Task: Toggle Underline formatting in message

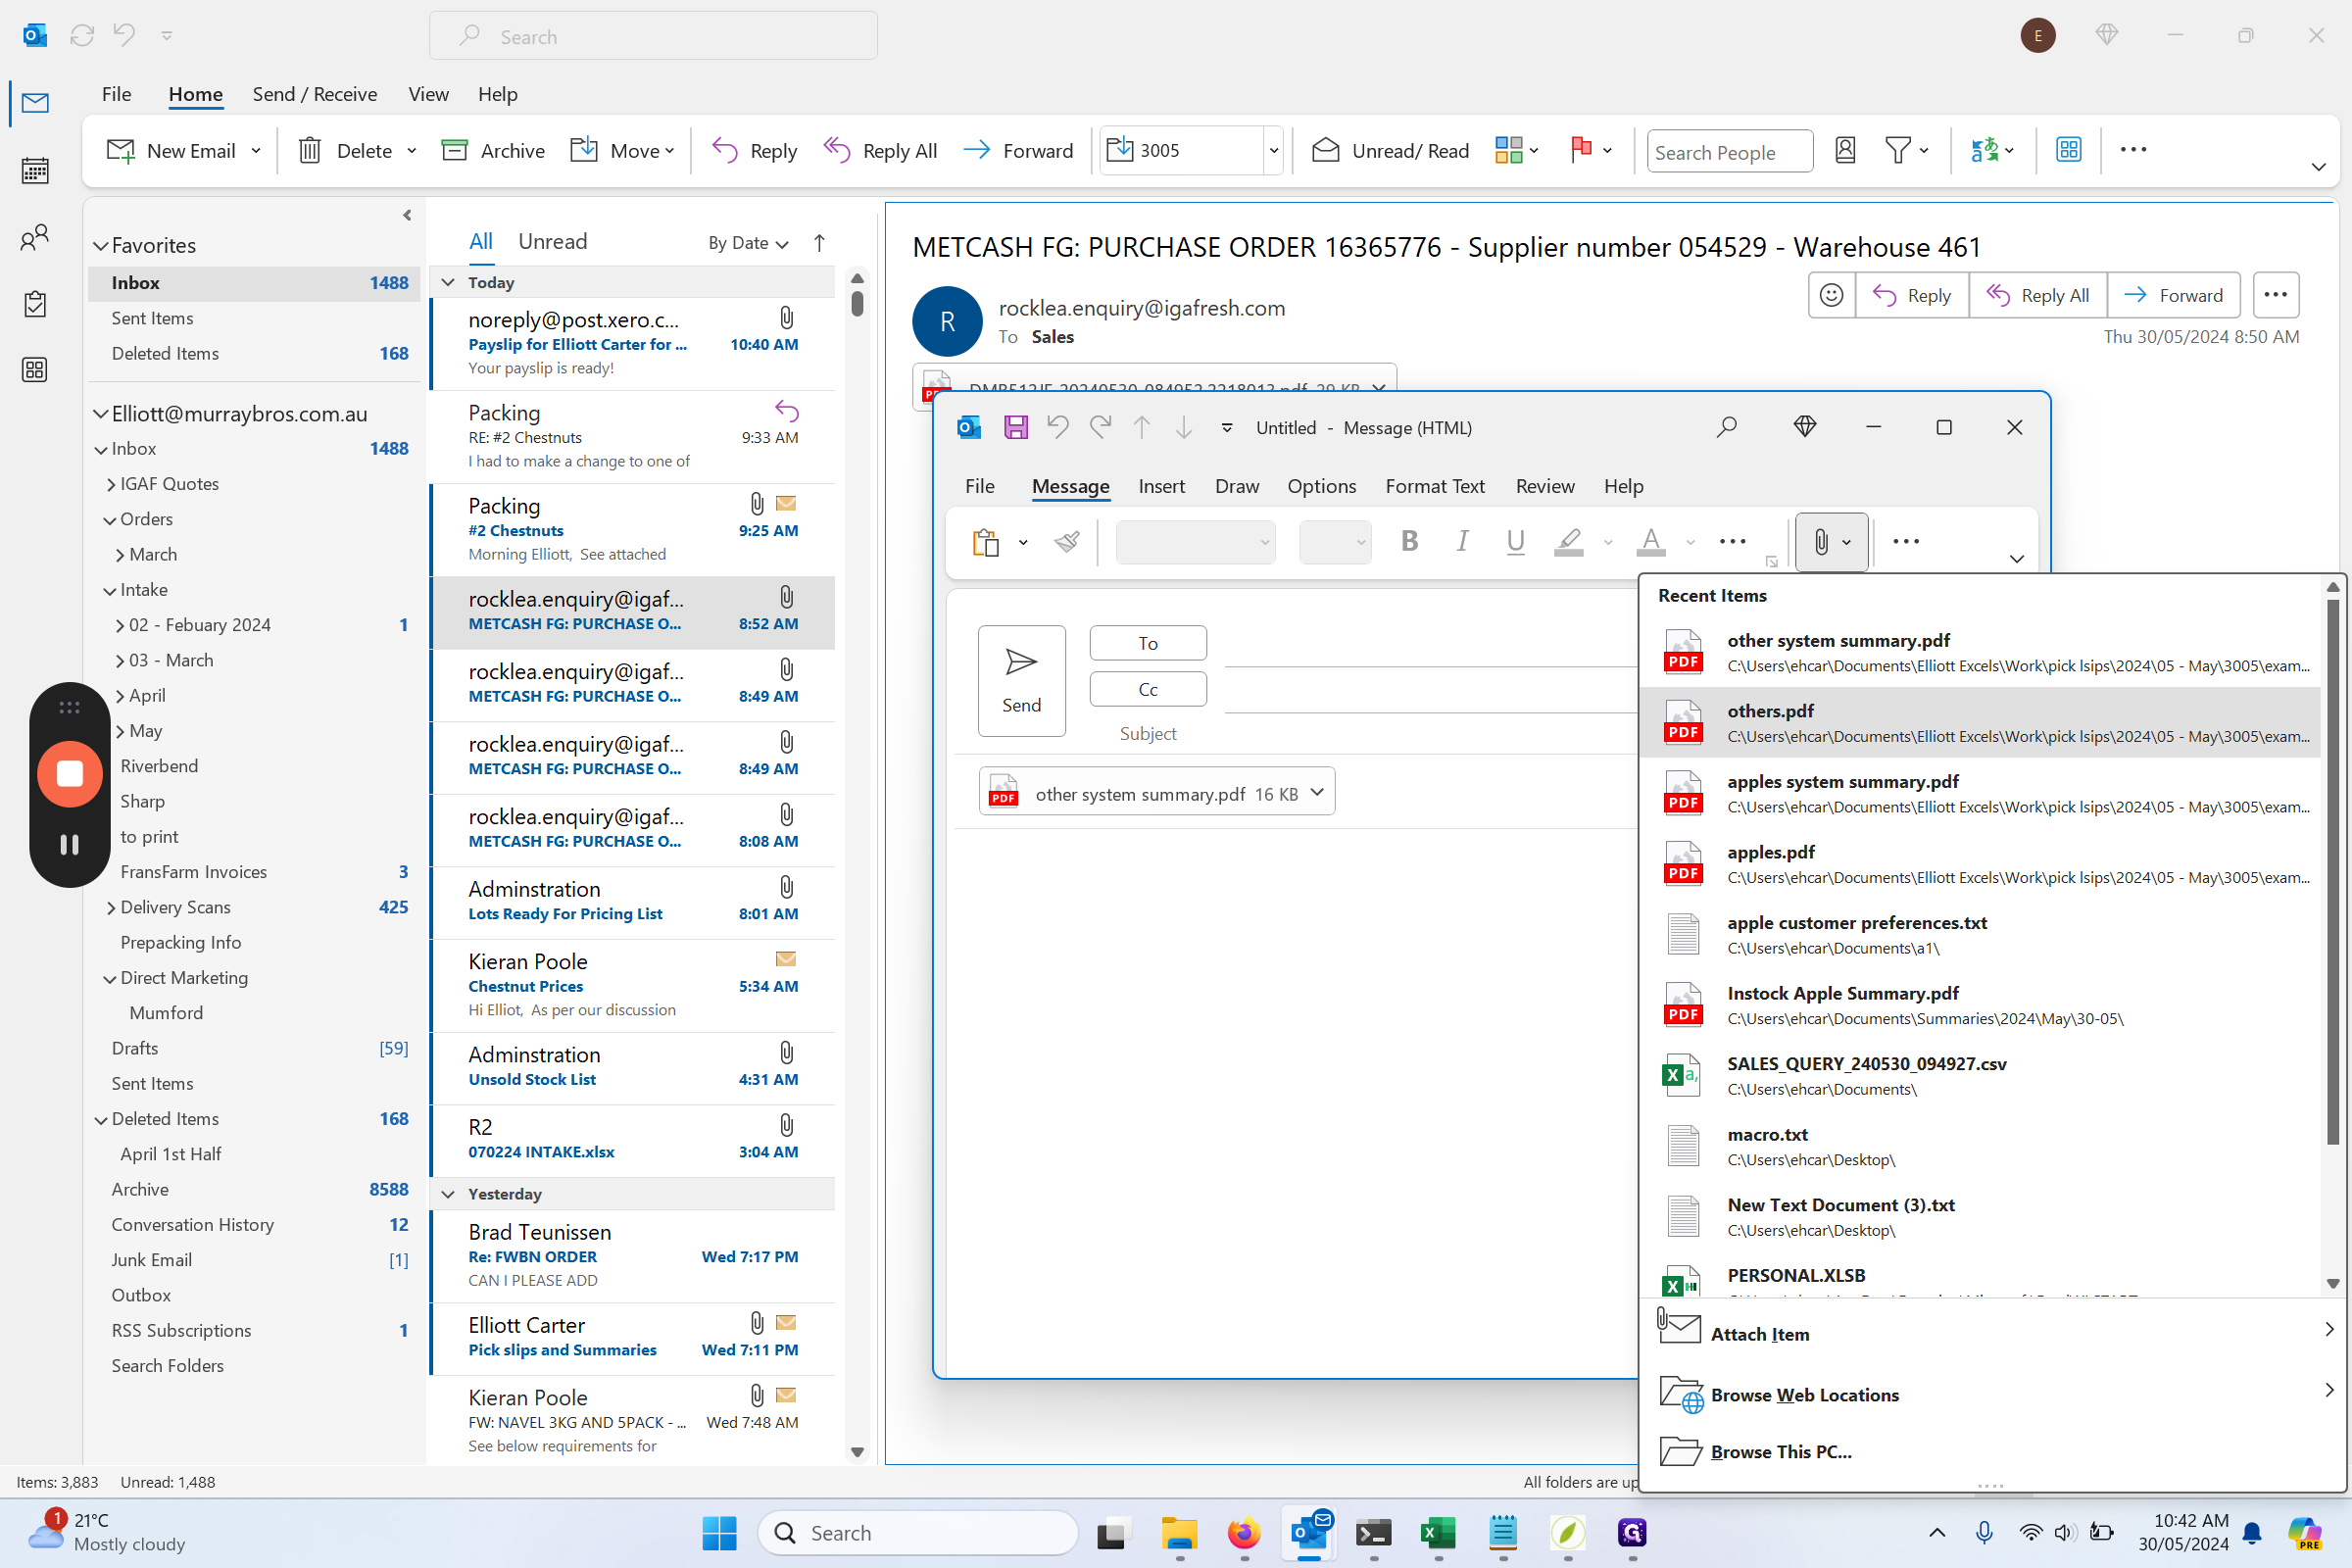Action: pos(1515,541)
